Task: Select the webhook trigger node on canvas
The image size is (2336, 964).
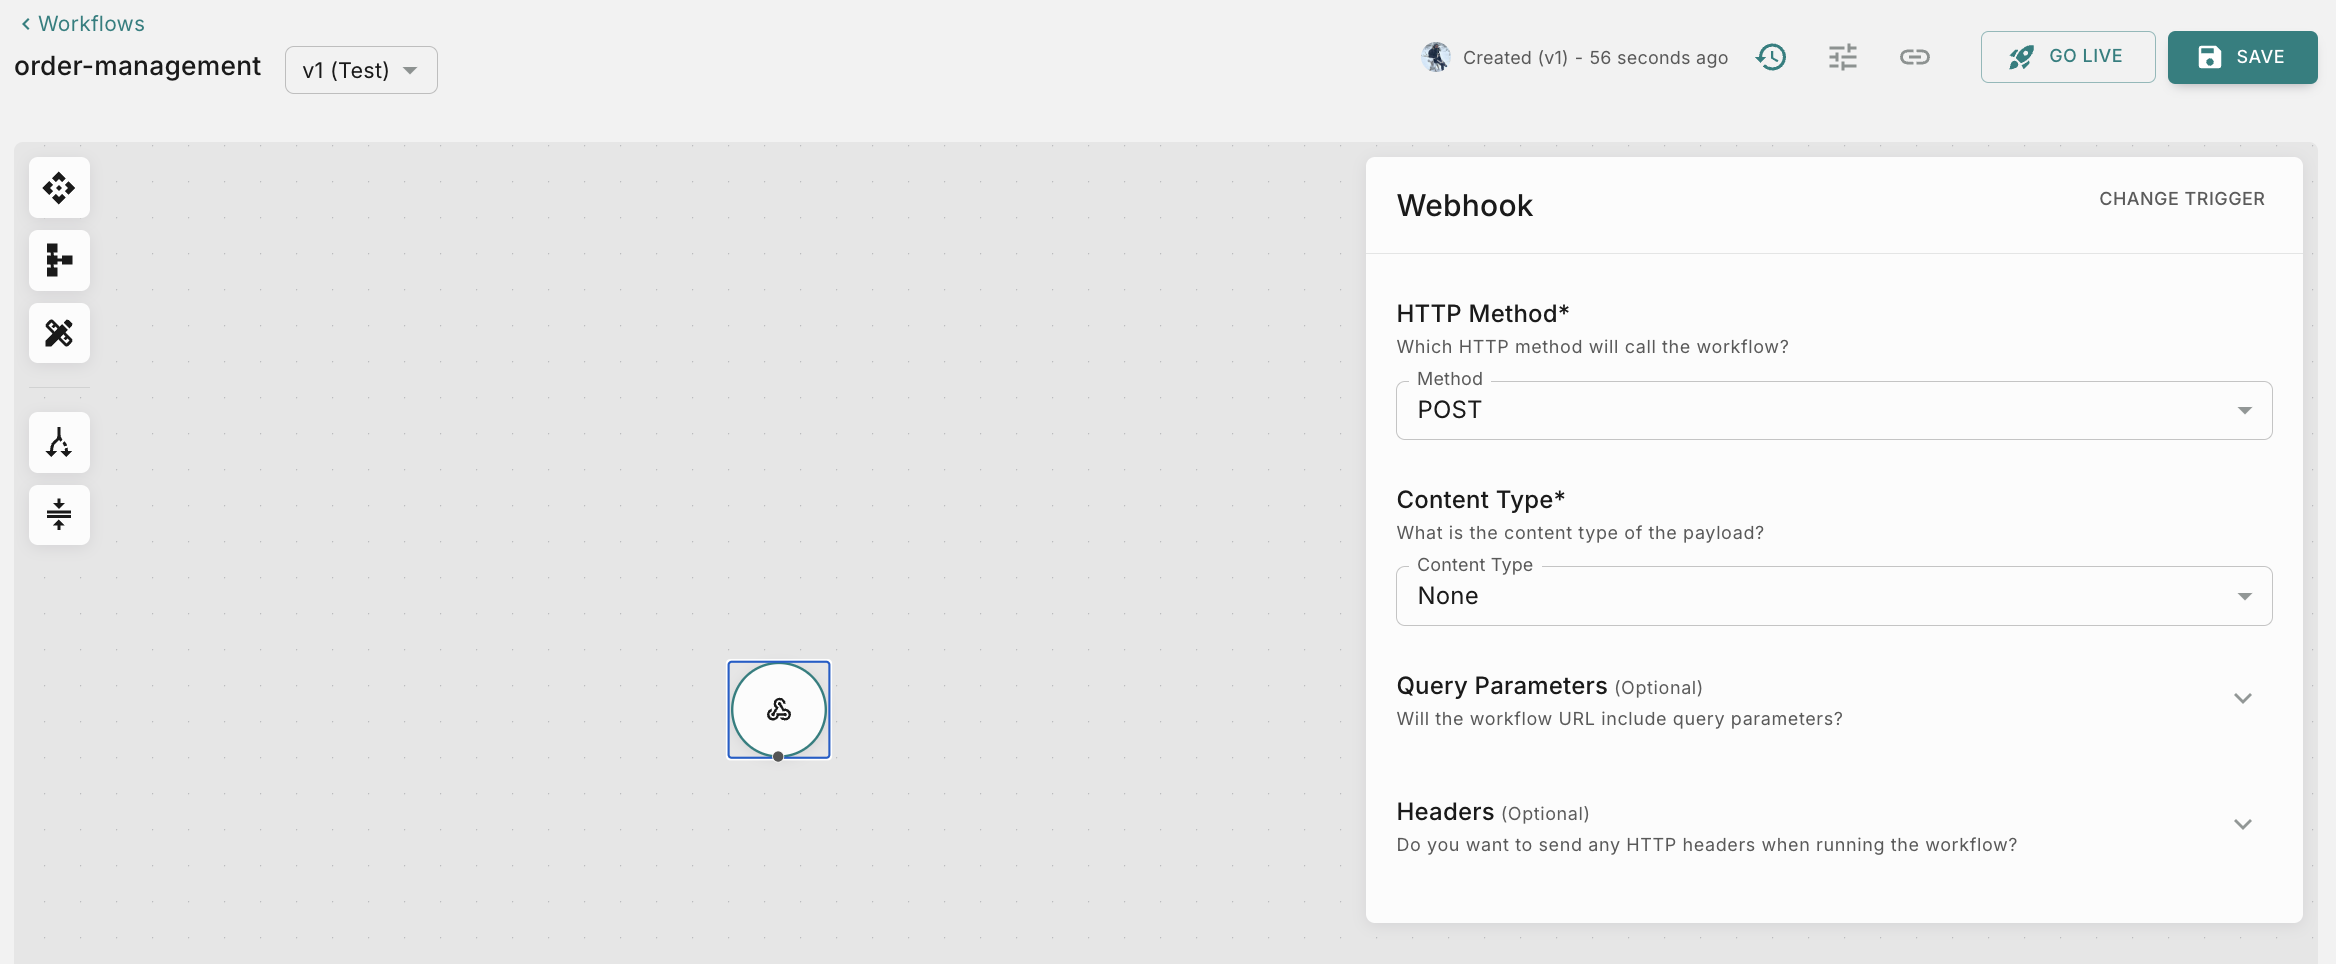Action: 779,709
